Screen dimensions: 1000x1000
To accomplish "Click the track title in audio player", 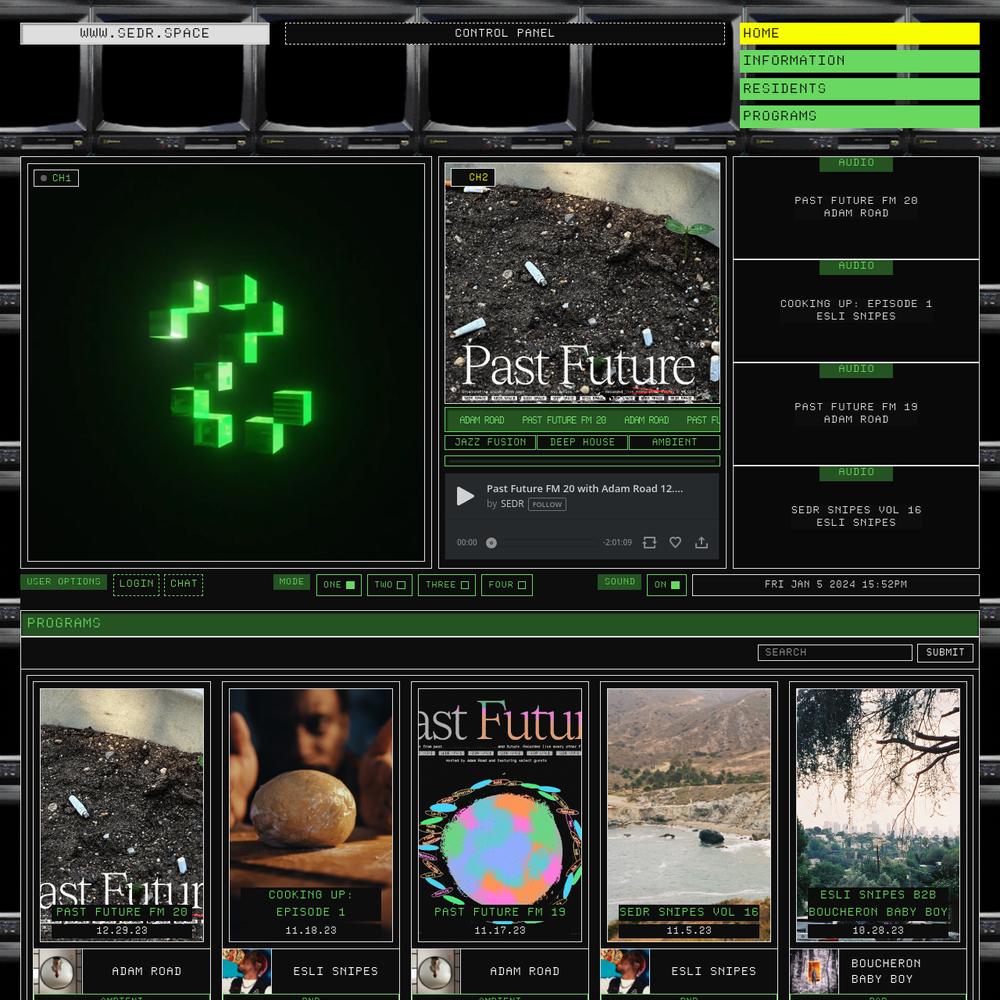I will (x=584, y=489).
